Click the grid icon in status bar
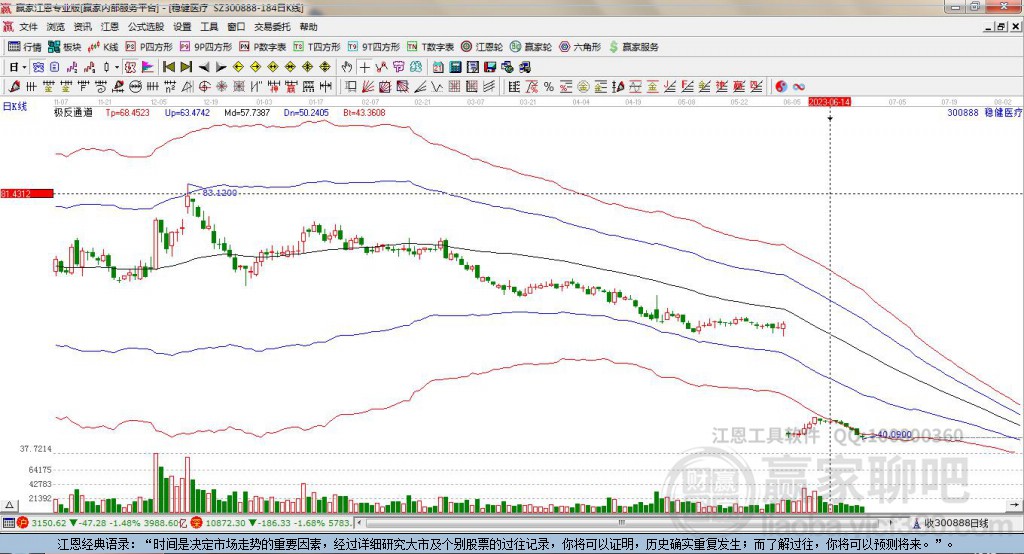 click(8, 523)
